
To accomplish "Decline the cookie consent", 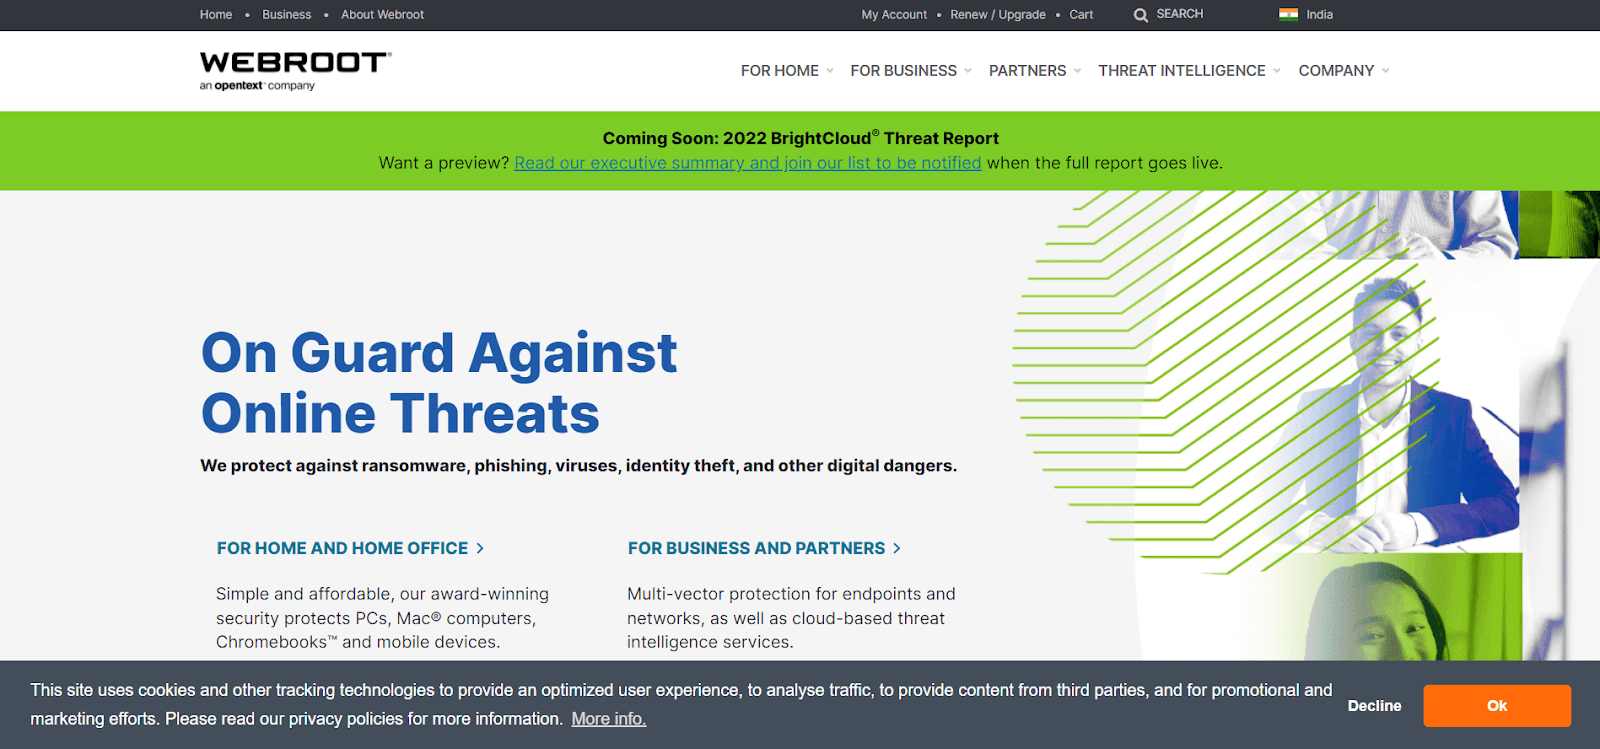I will pyautogui.click(x=1374, y=706).
